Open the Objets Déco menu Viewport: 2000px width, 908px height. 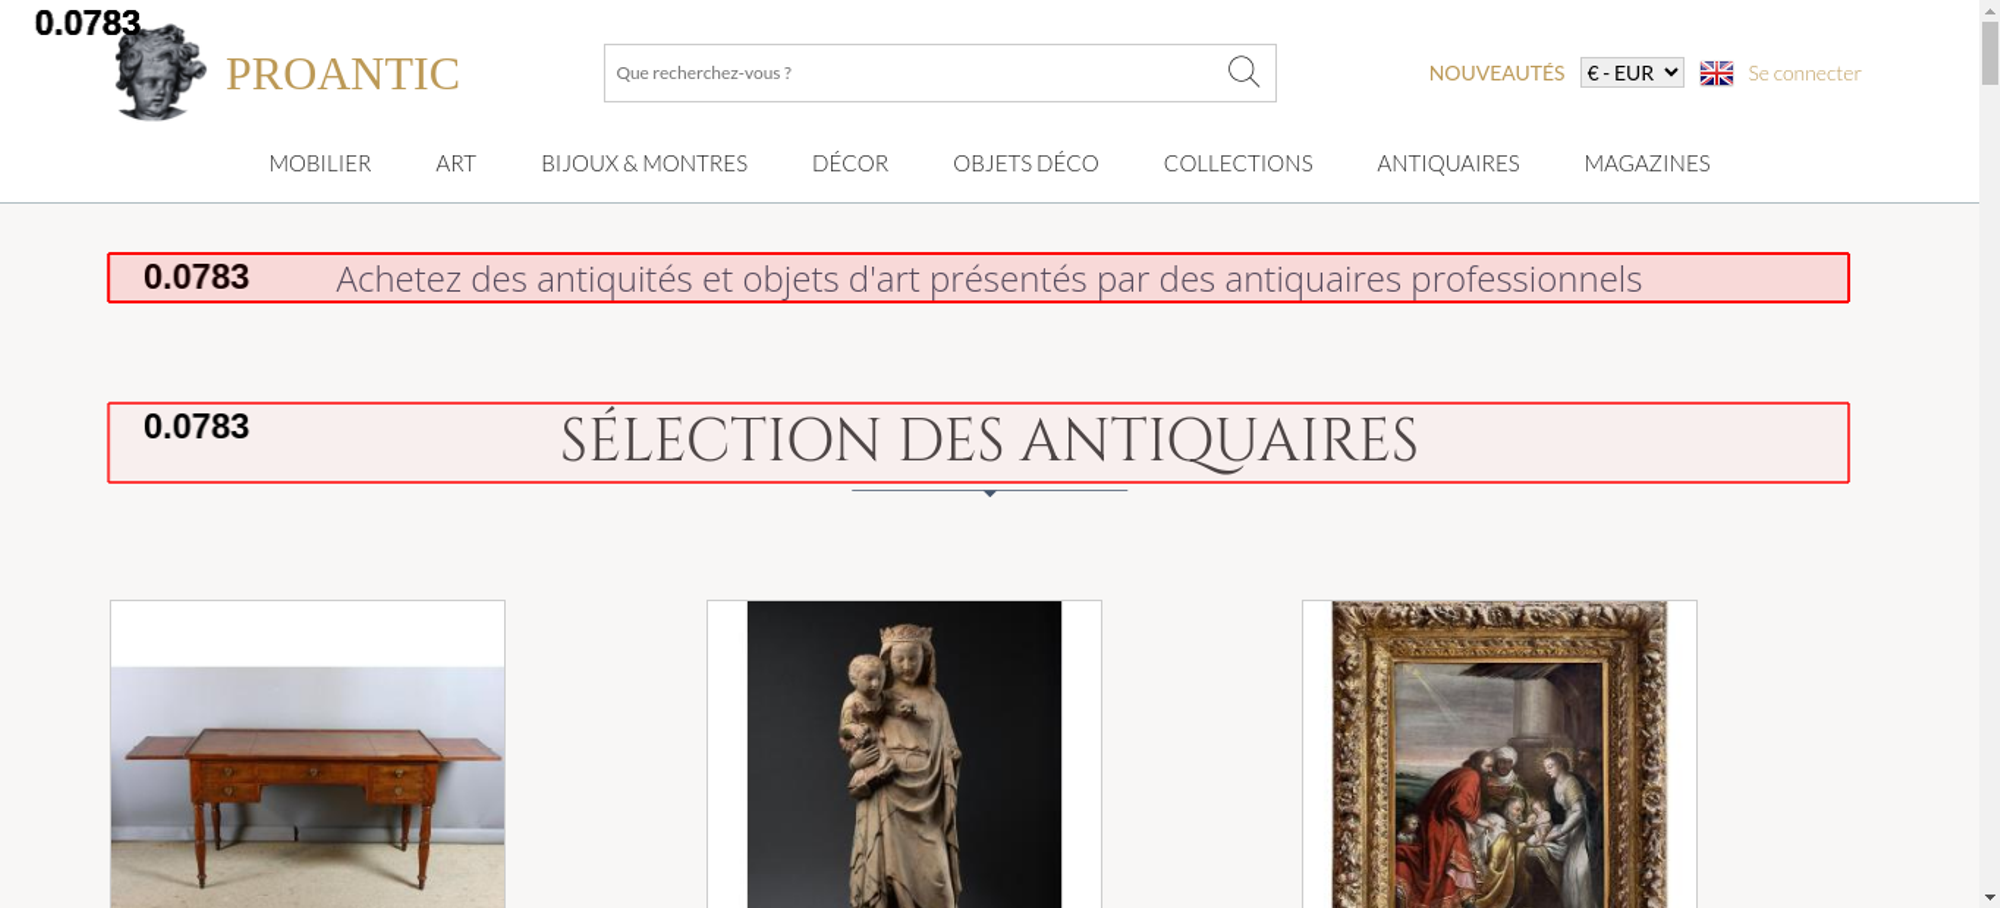(1025, 163)
